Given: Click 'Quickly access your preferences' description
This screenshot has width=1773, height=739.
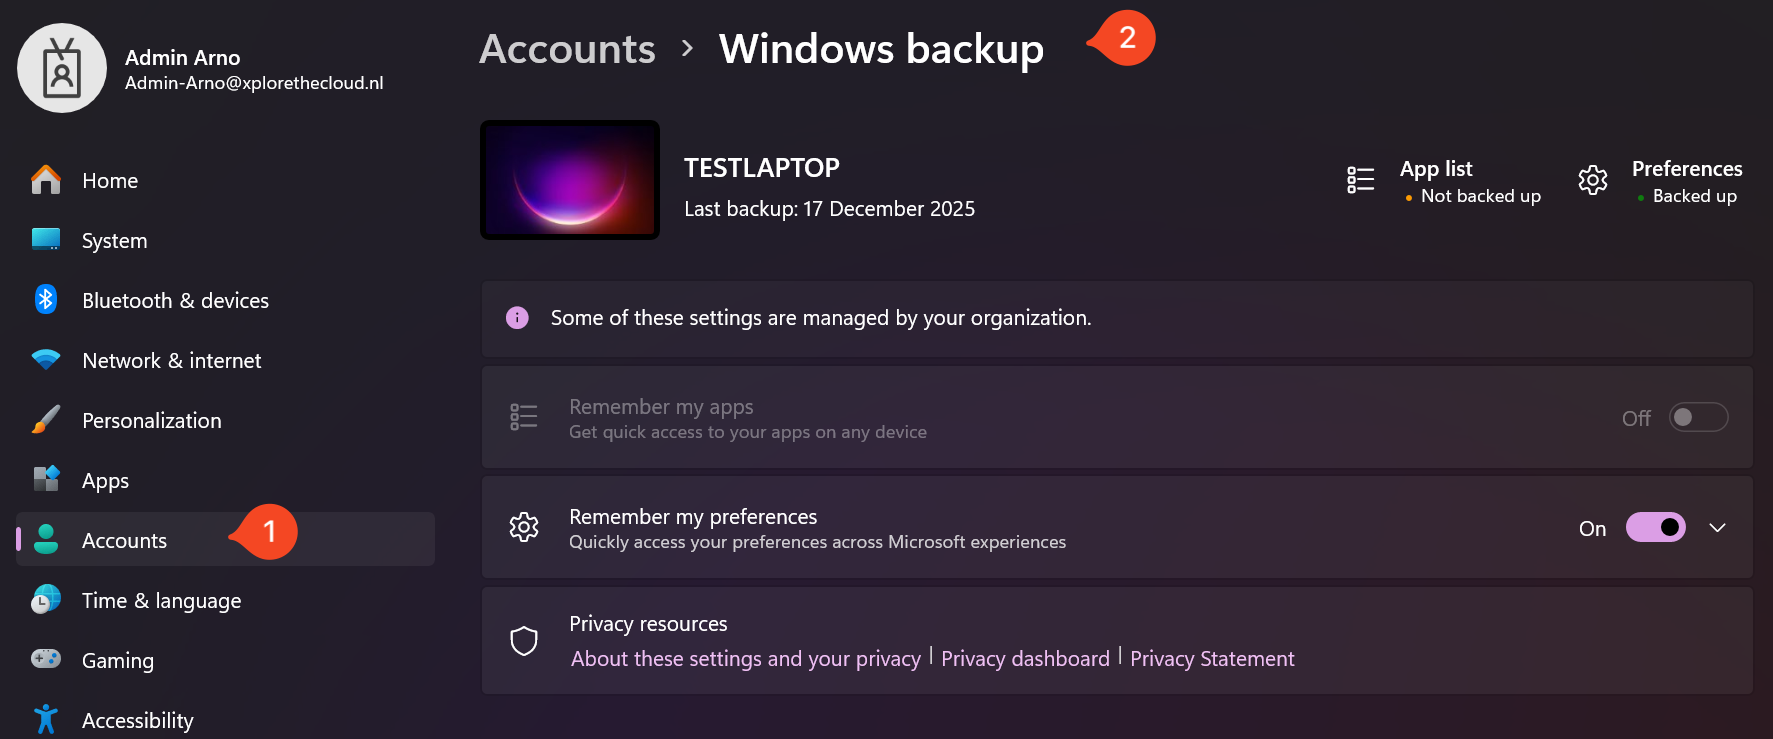Looking at the screenshot, I should coord(818,542).
